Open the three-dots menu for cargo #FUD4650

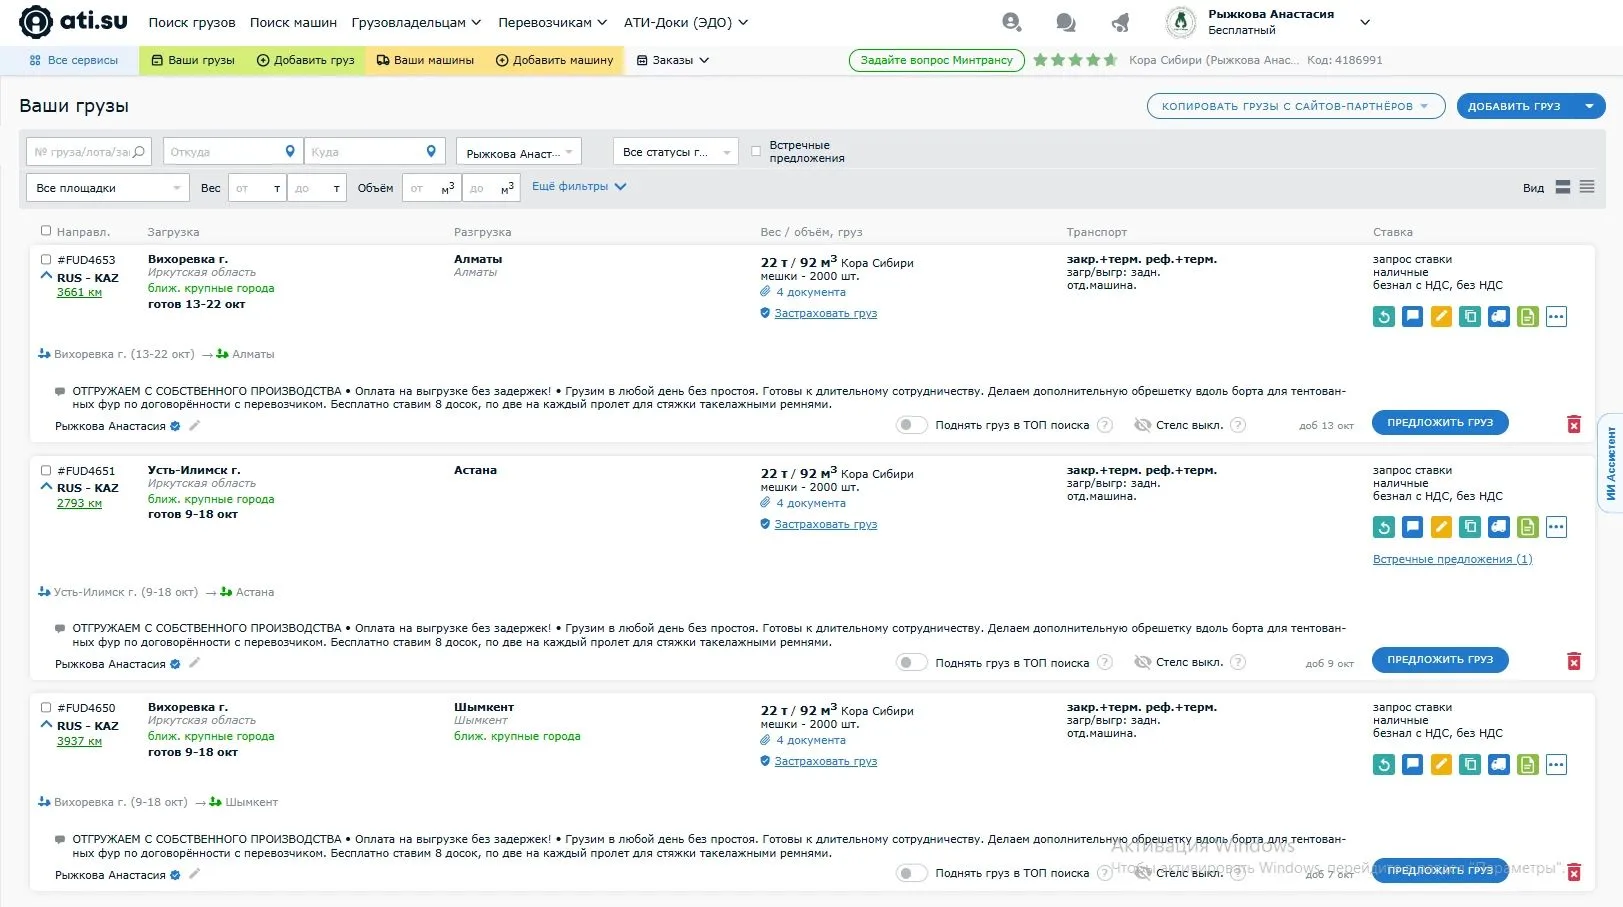coord(1556,765)
